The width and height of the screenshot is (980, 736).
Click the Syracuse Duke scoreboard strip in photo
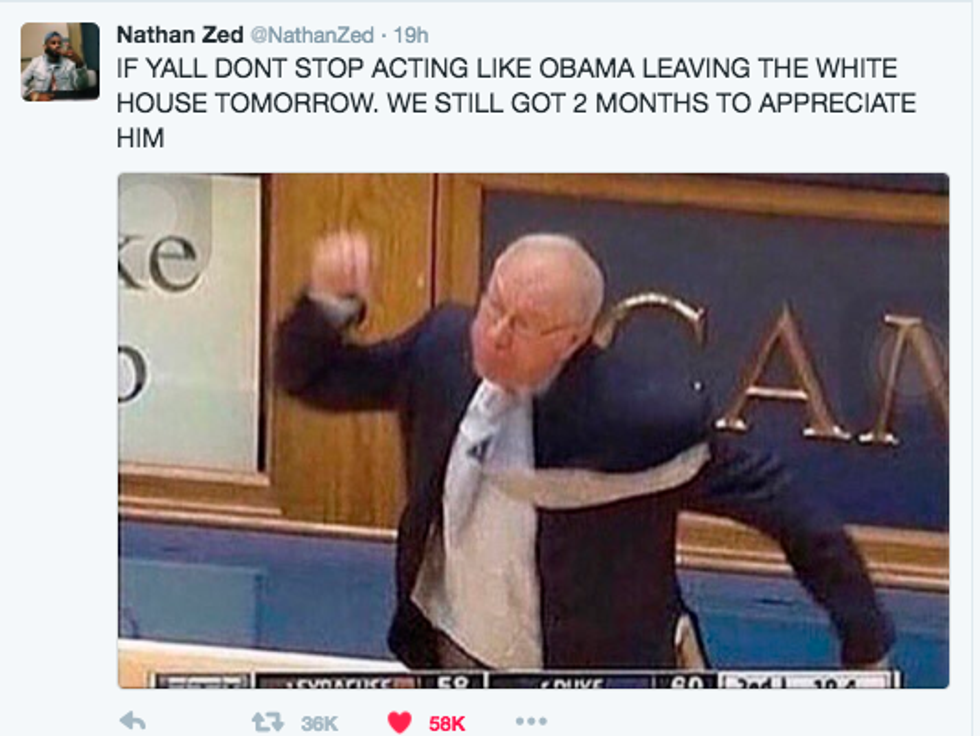pos(525,680)
